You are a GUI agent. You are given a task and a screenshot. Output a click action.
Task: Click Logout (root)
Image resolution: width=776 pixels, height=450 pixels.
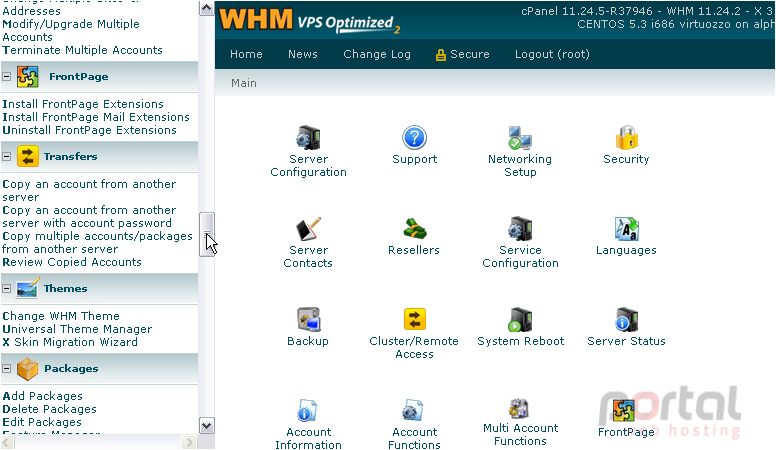552,54
